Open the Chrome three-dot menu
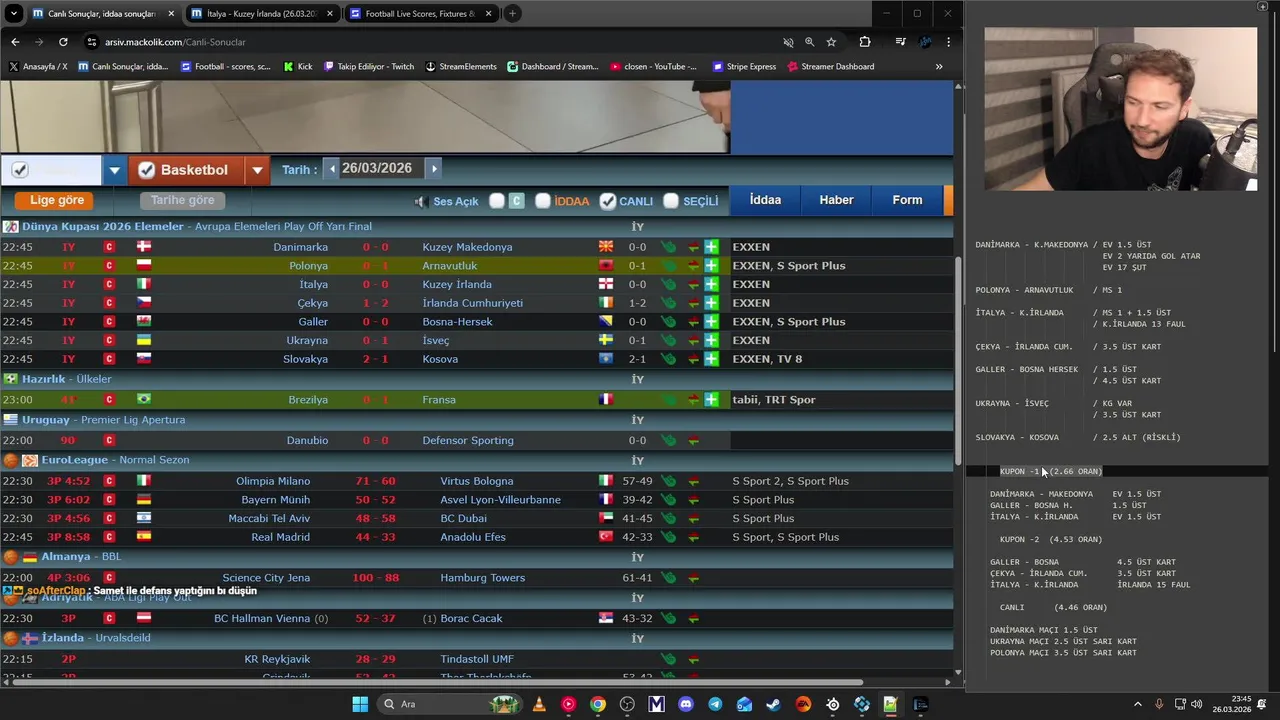This screenshot has width=1280, height=720. click(948, 42)
